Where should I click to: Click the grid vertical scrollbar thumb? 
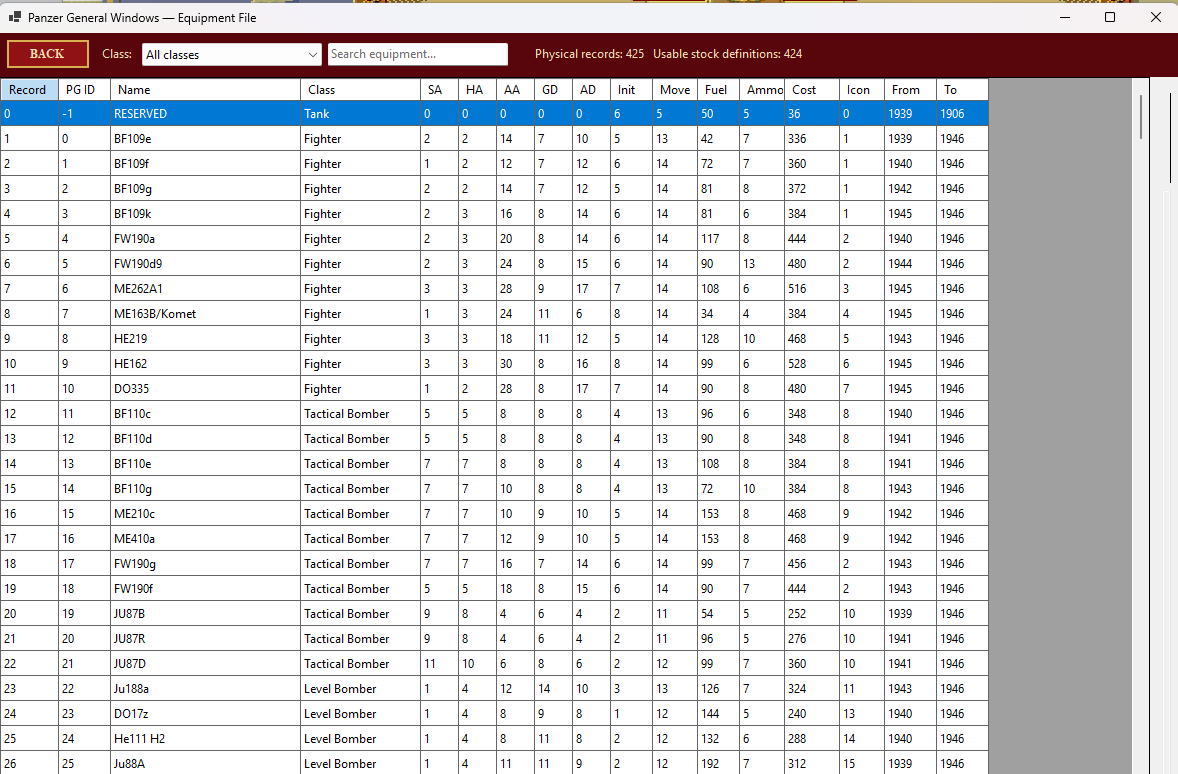1140,116
